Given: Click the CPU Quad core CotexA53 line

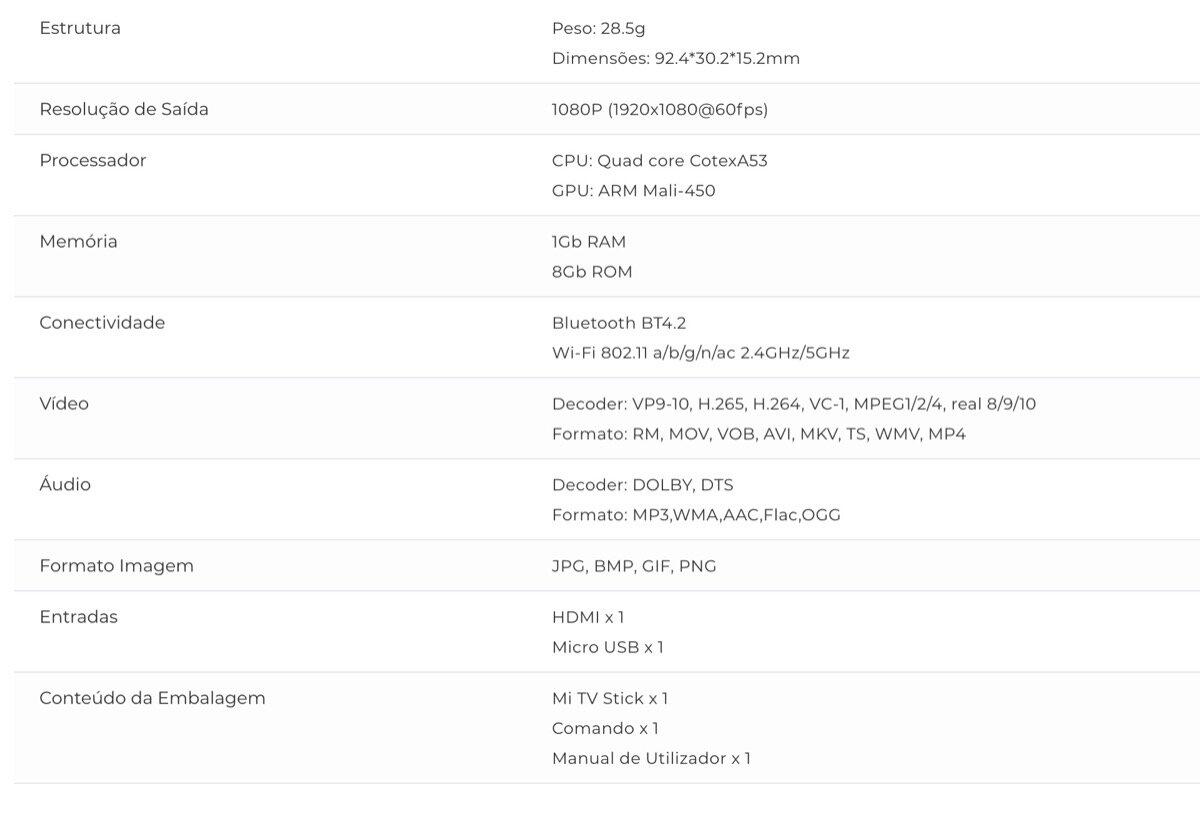Looking at the screenshot, I should [x=659, y=160].
